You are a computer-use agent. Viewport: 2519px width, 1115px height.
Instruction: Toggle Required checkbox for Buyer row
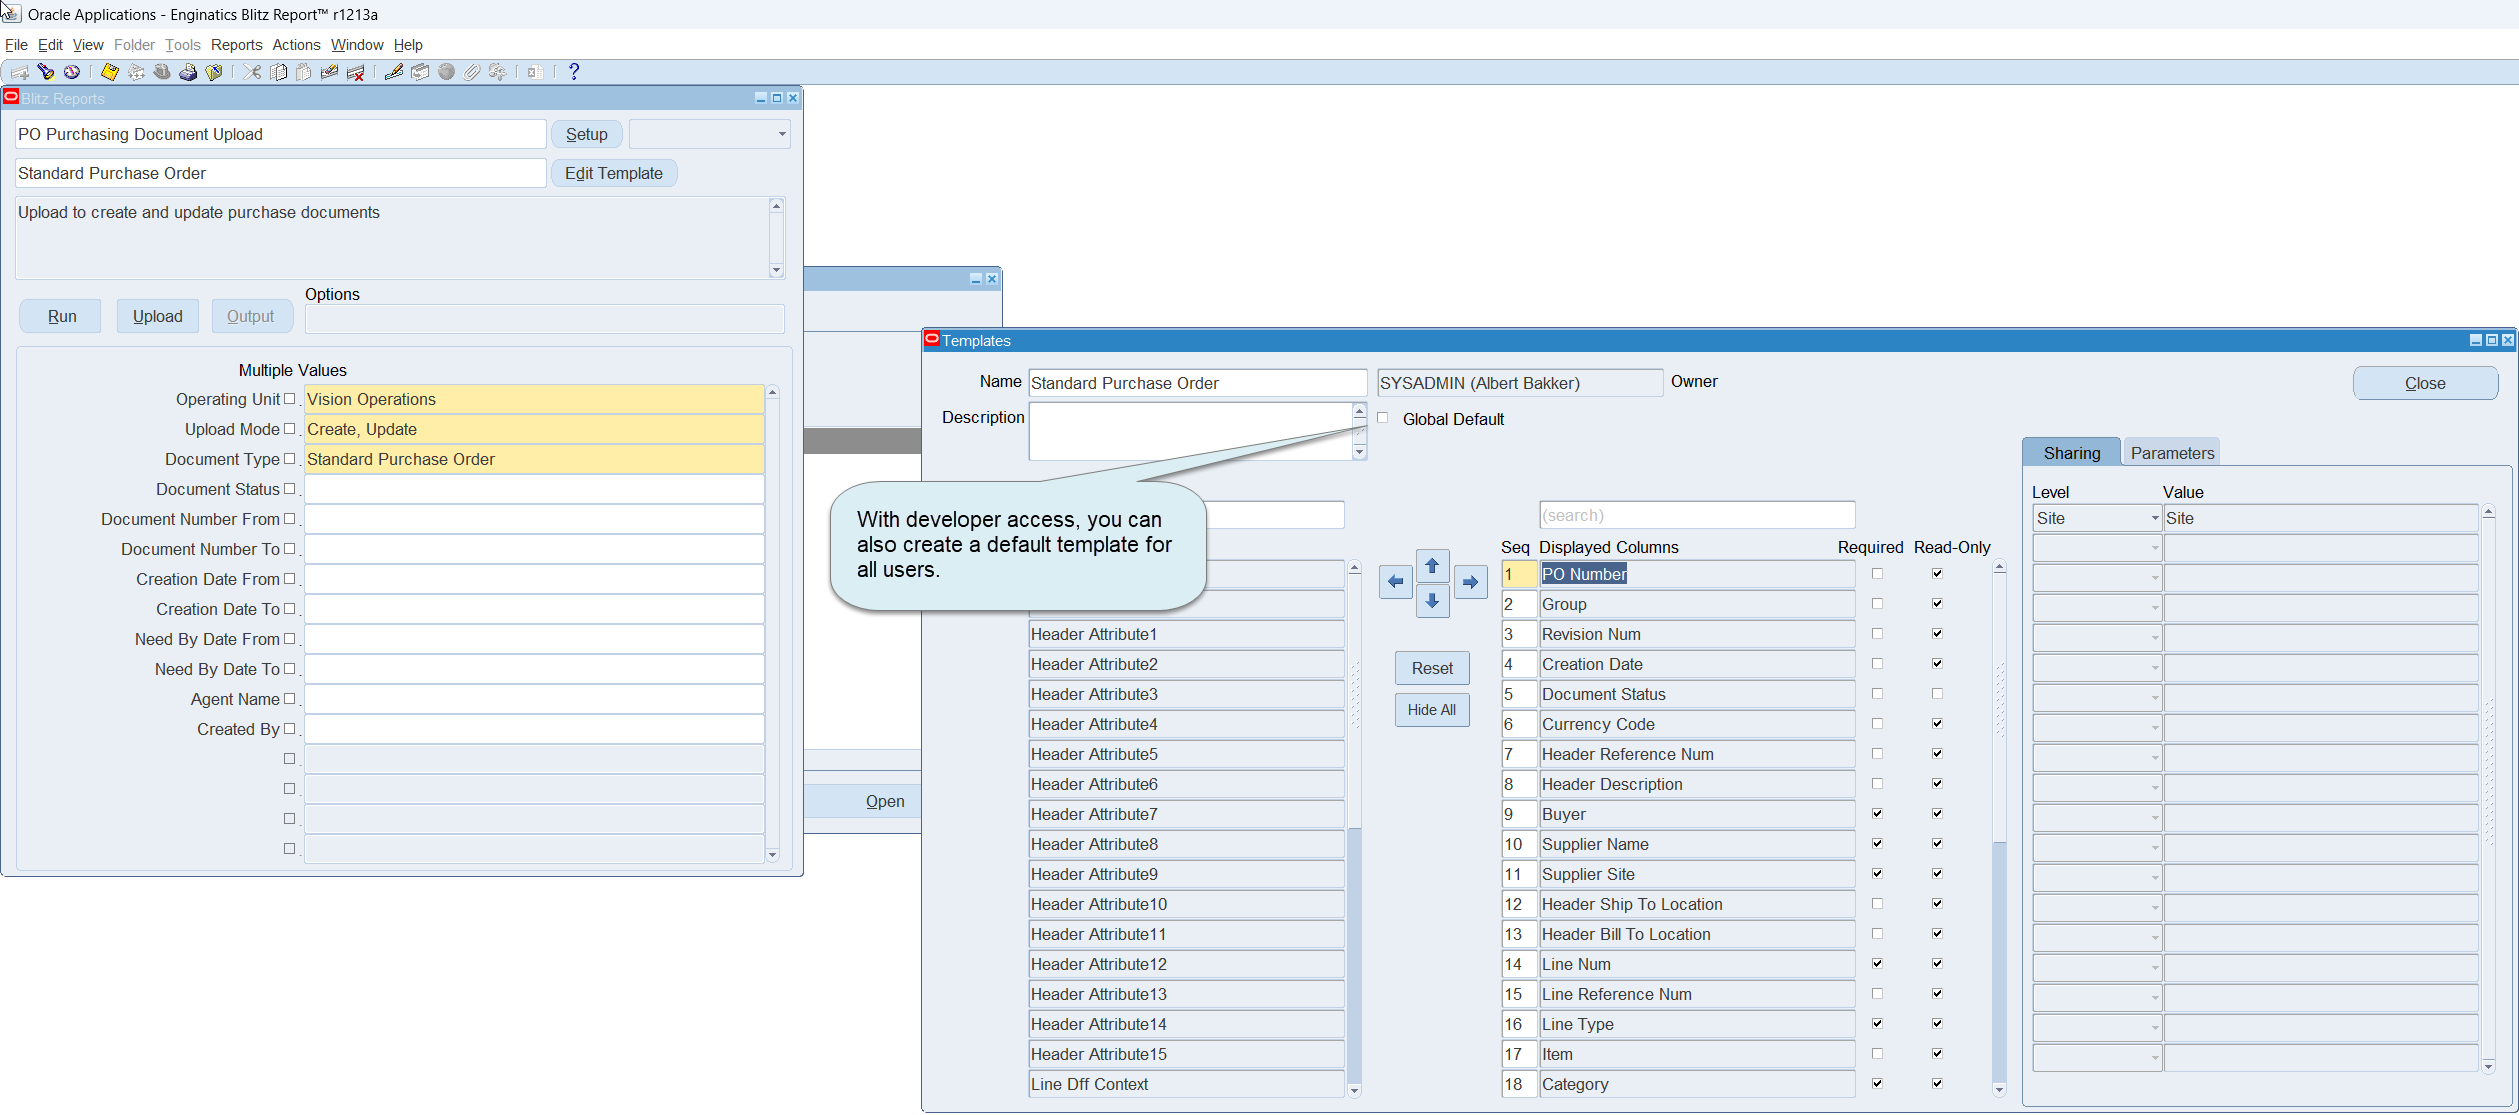click(1877, 814)
